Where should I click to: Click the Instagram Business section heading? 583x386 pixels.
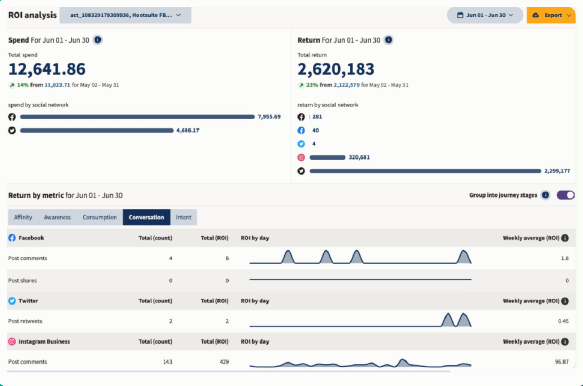pyautogui.click(x=44, y=342)
